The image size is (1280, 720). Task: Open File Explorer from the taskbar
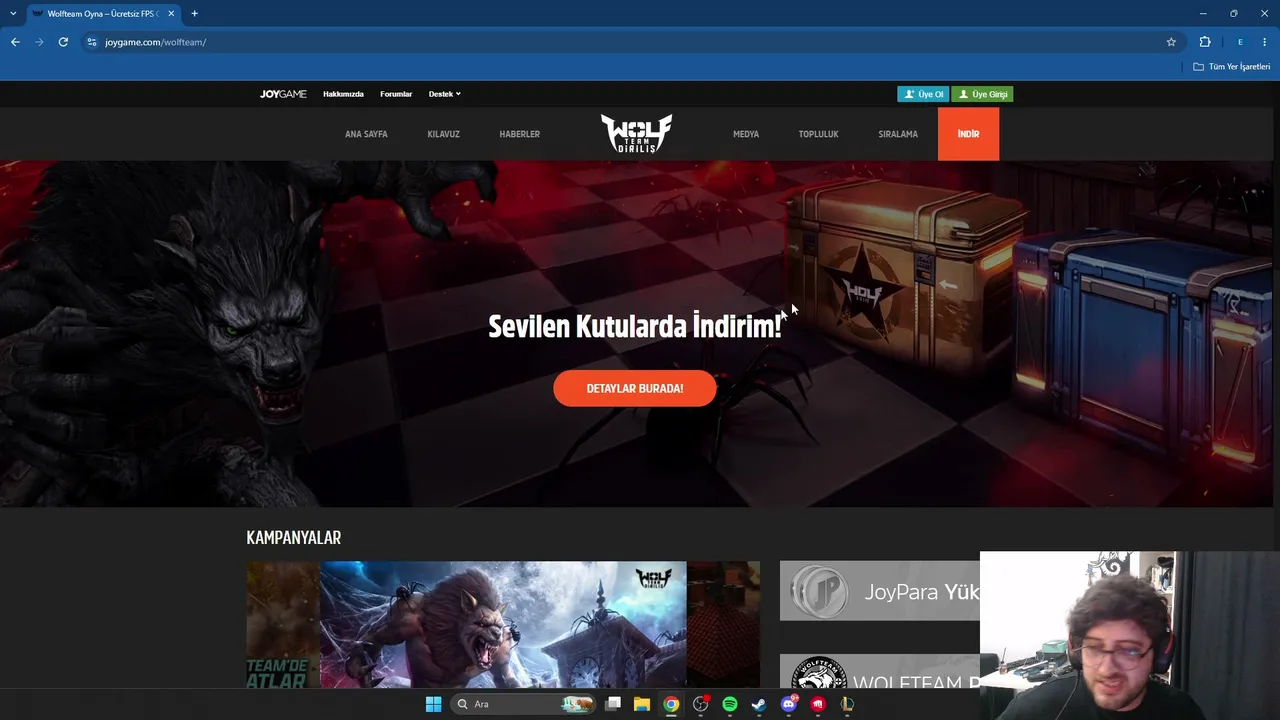[x=642, y=704]
